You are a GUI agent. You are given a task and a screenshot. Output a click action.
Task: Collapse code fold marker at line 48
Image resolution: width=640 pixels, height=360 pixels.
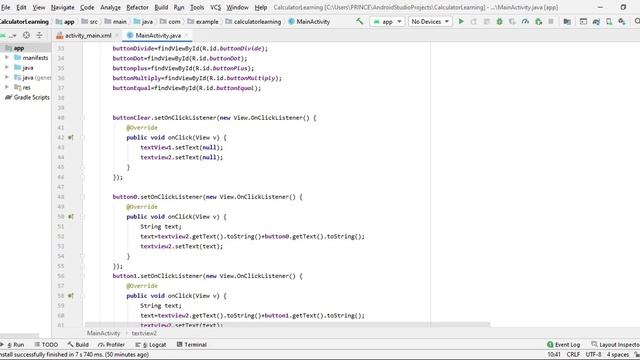coord(82,197)
